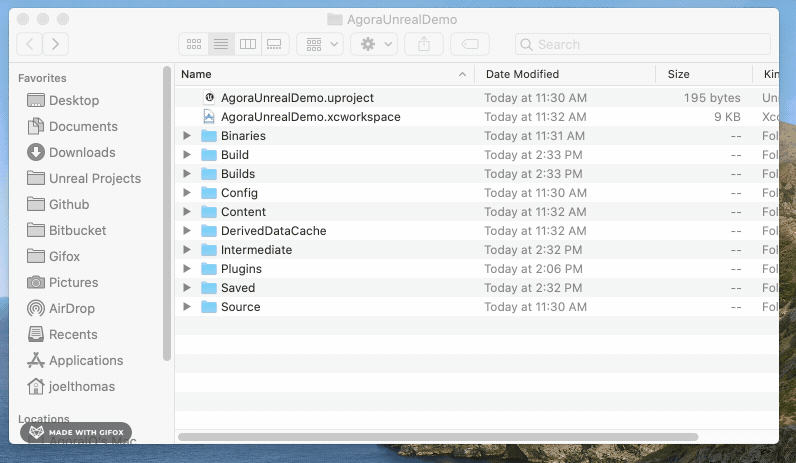Click the Edit Tags toolbar button
The image size is (796, 463).
point(470,44)
